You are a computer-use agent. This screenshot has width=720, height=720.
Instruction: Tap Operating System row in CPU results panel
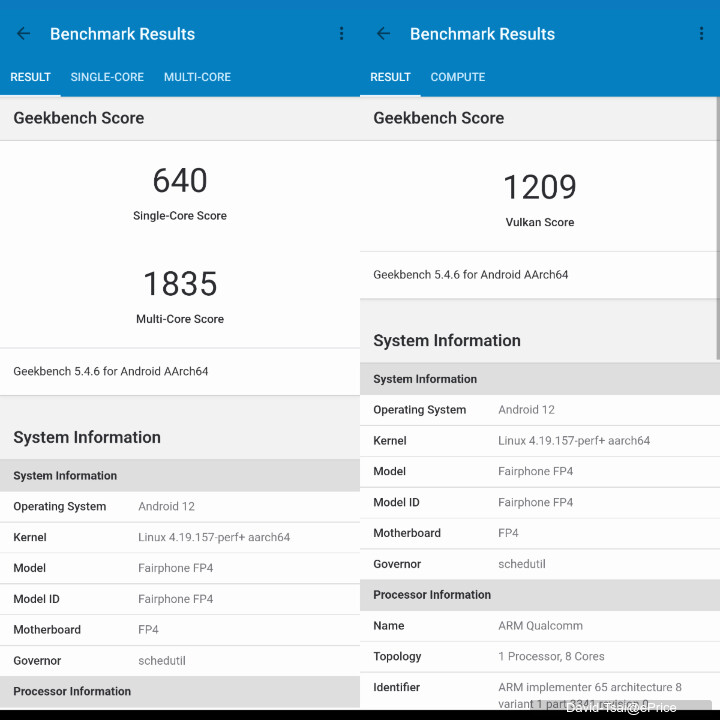click(180, 506)
